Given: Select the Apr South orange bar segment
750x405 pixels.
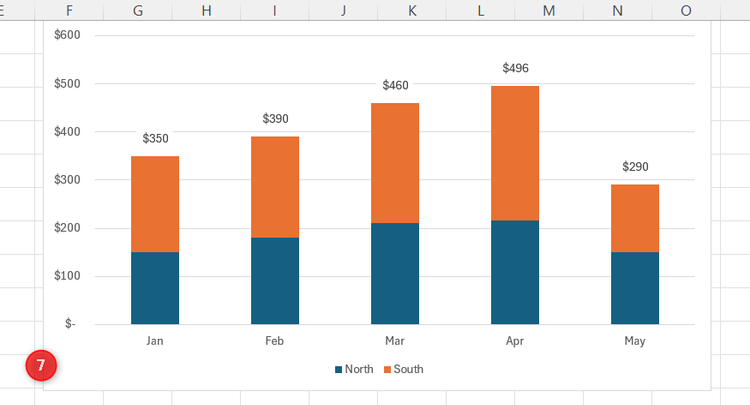Looking at the screenshot, I should pos(515,153).
